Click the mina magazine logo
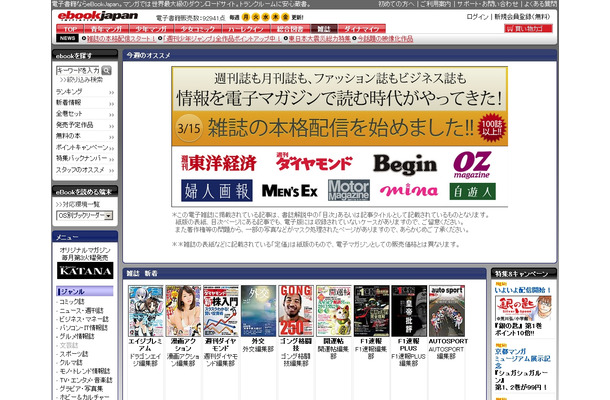Image resolution: width=610 pixels, height=400 pixels. coord(409,190)
